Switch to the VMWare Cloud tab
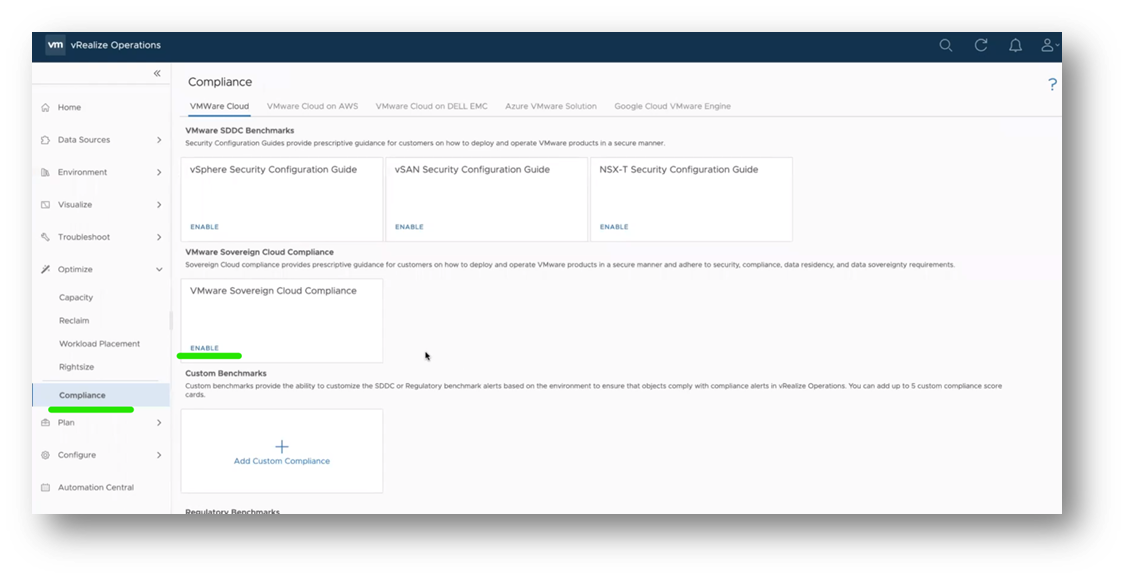This screenshot has height=579, width=1127. click(219, 106)
